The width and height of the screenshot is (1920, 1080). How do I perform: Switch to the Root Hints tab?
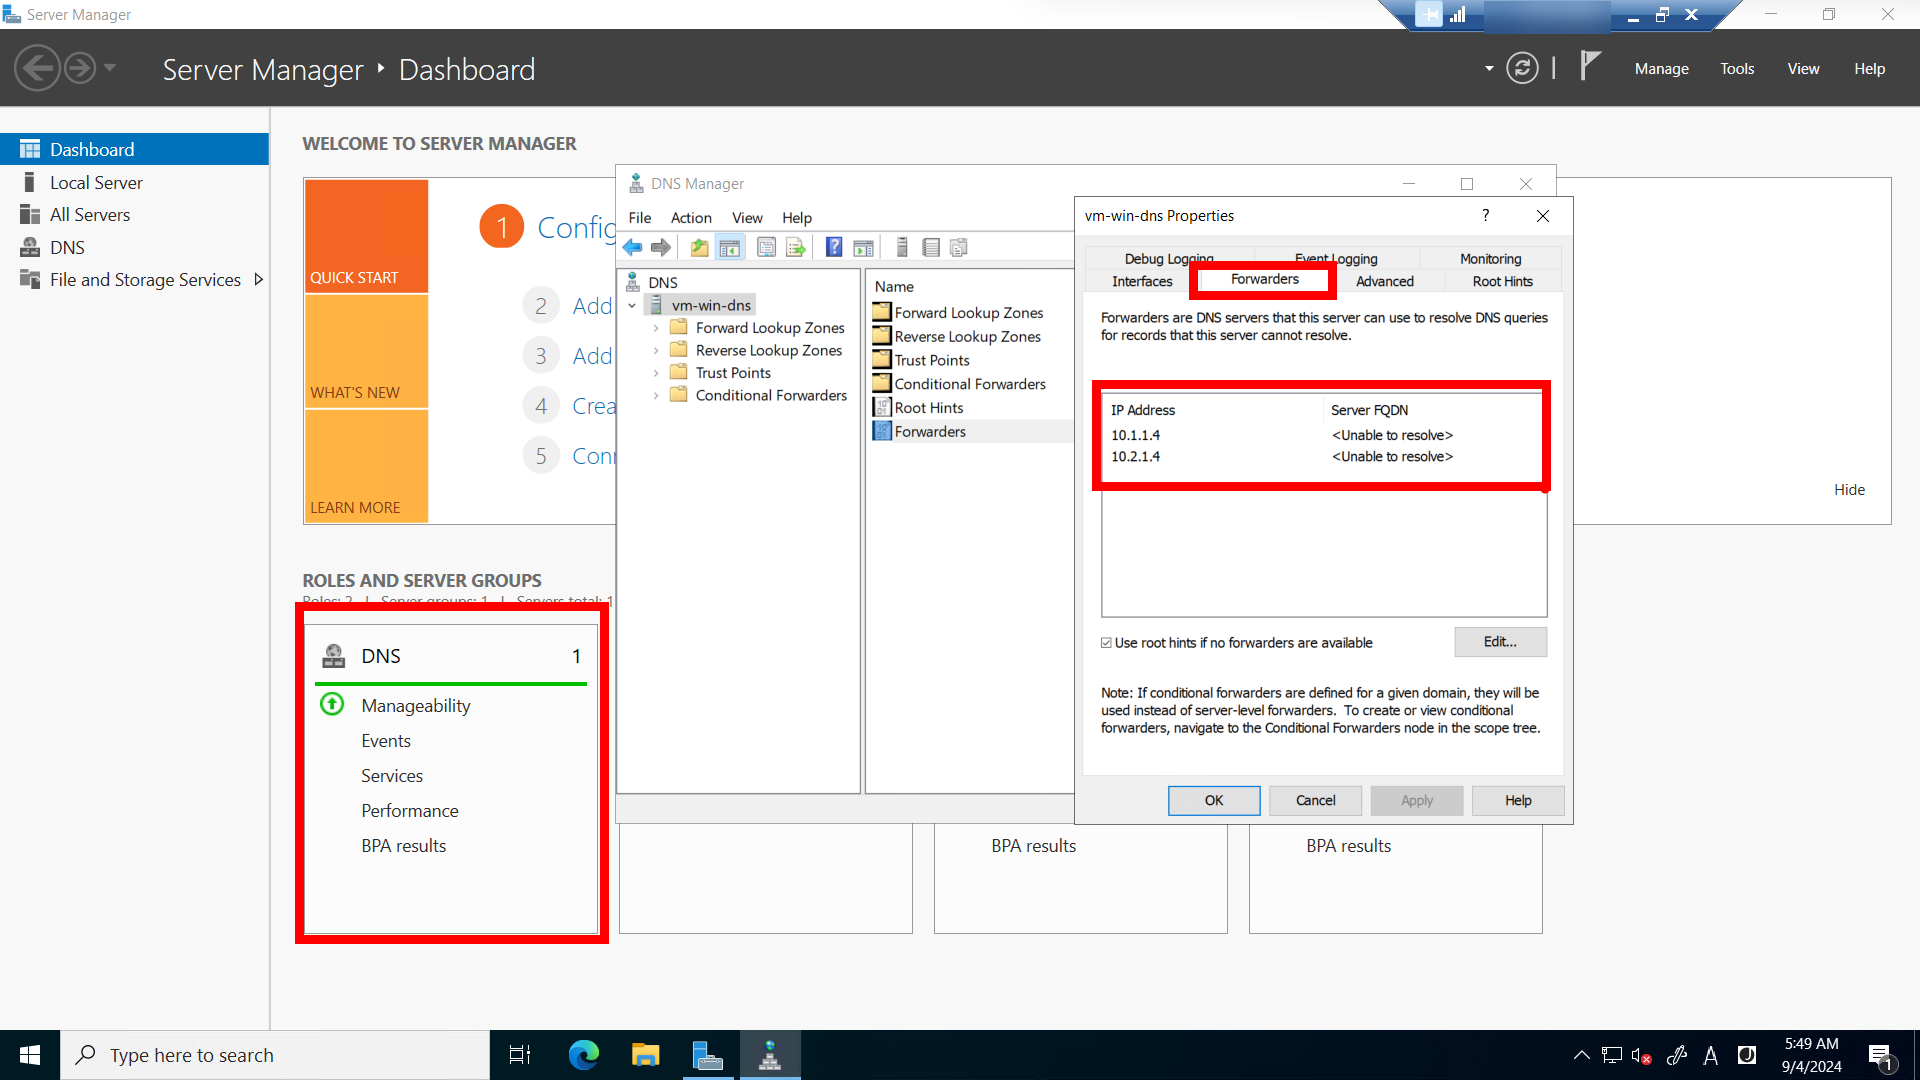click(x=1502, y=281)
